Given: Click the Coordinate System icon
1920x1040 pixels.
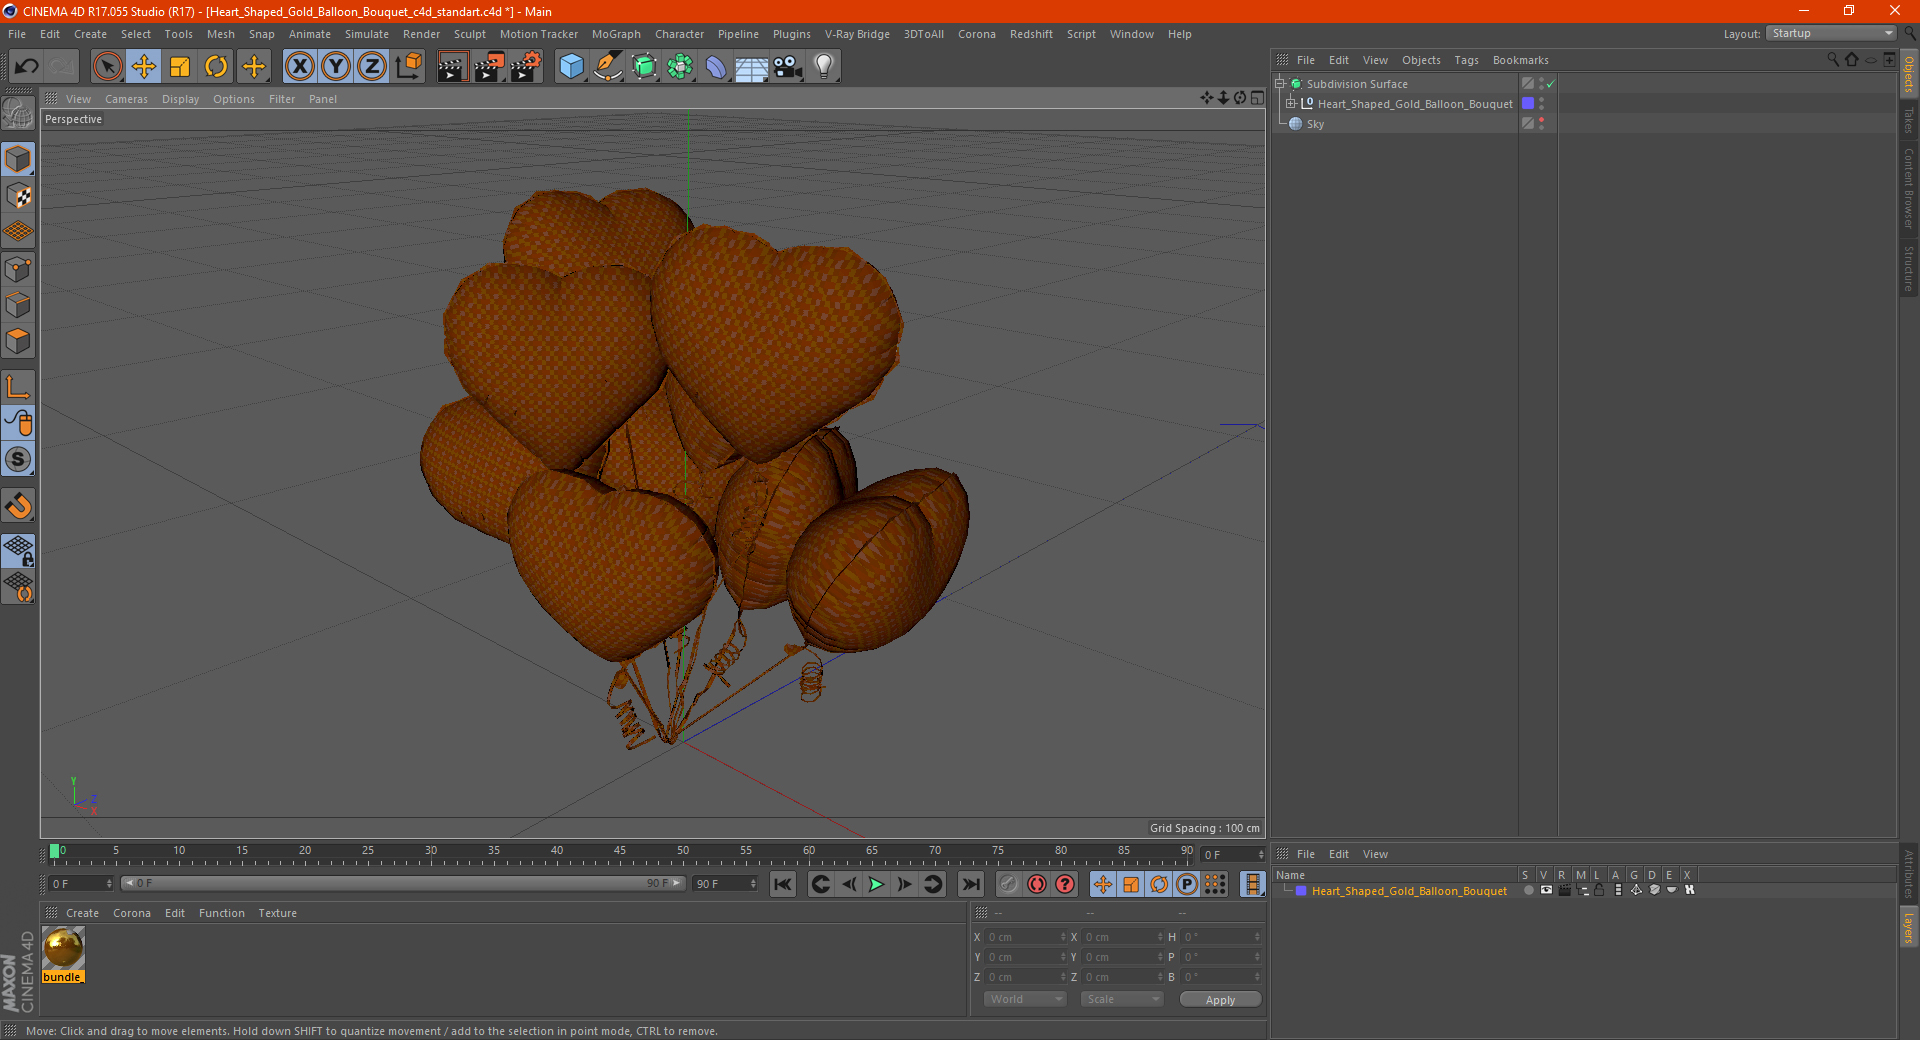Looking at the screenshot, I should click(x=408, y=67).
